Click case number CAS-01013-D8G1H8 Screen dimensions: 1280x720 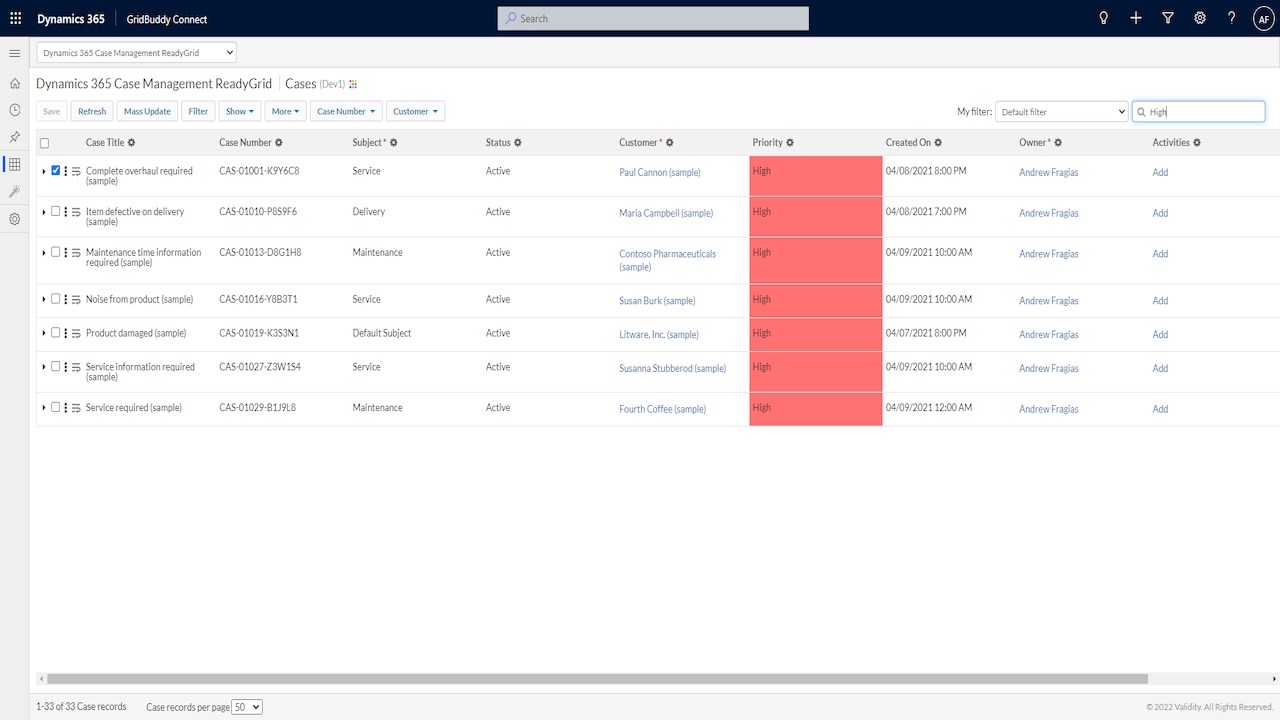click(x=260, y=253)
